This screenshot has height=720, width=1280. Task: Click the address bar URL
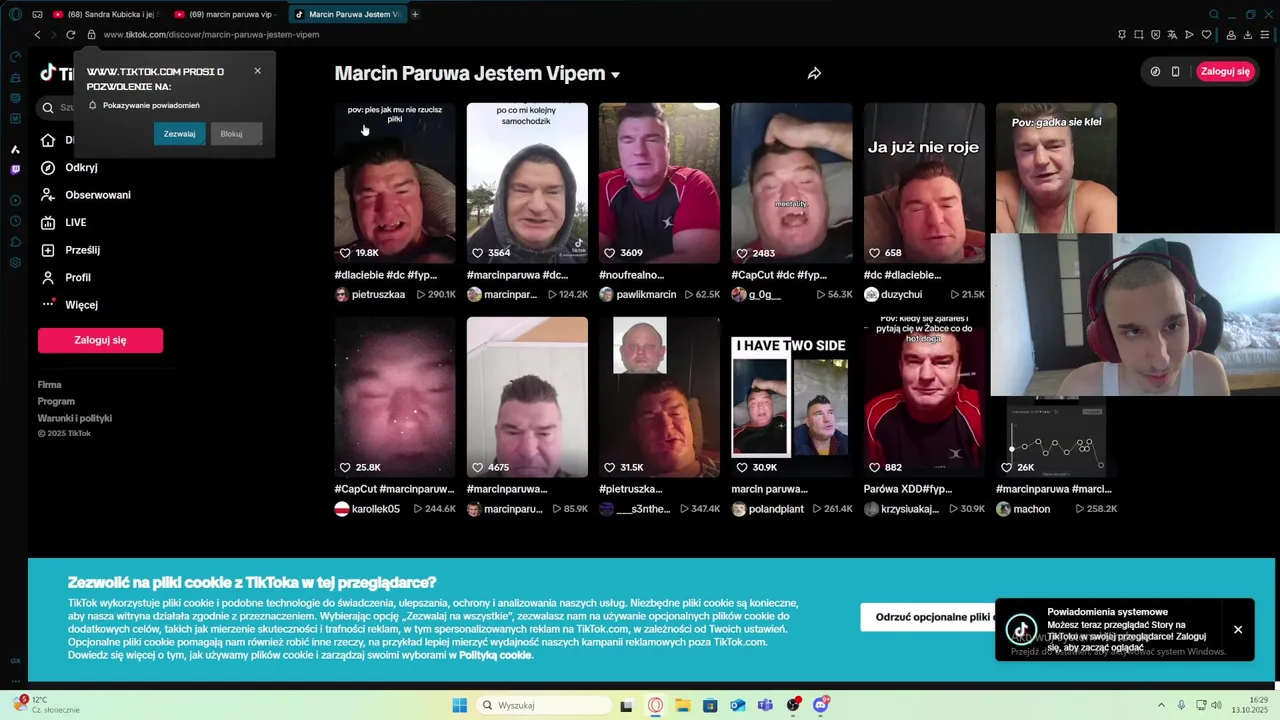[x=211, y=34]
